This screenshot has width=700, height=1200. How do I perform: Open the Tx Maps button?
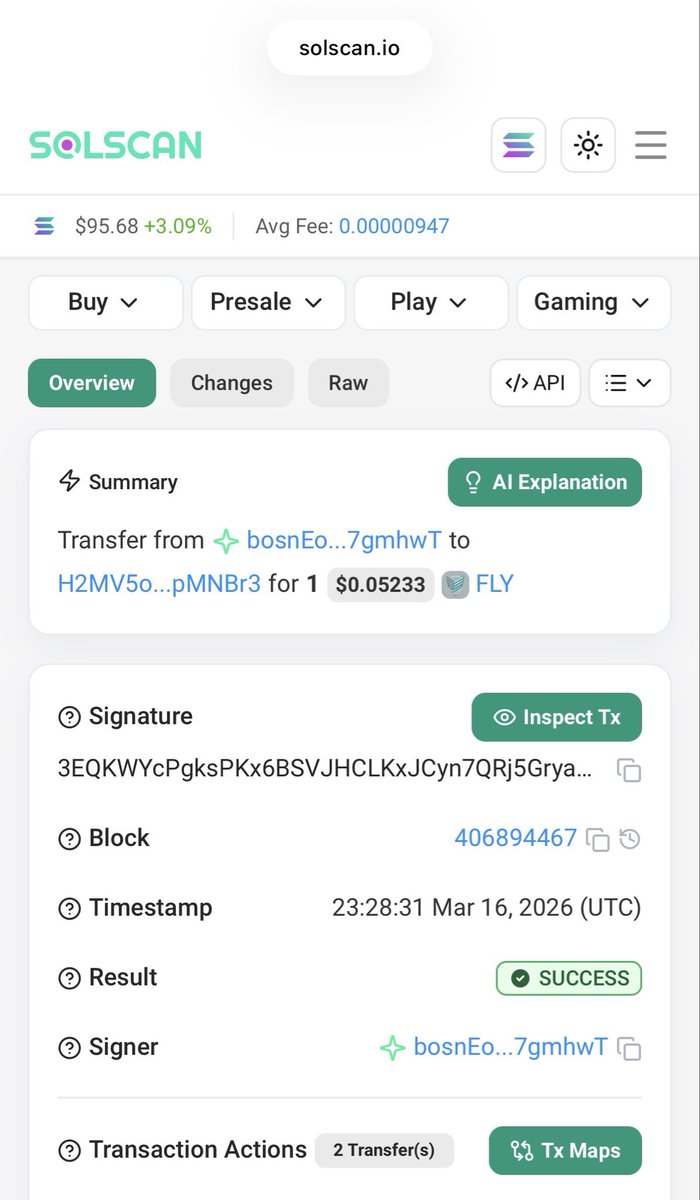pos(565,1150)
